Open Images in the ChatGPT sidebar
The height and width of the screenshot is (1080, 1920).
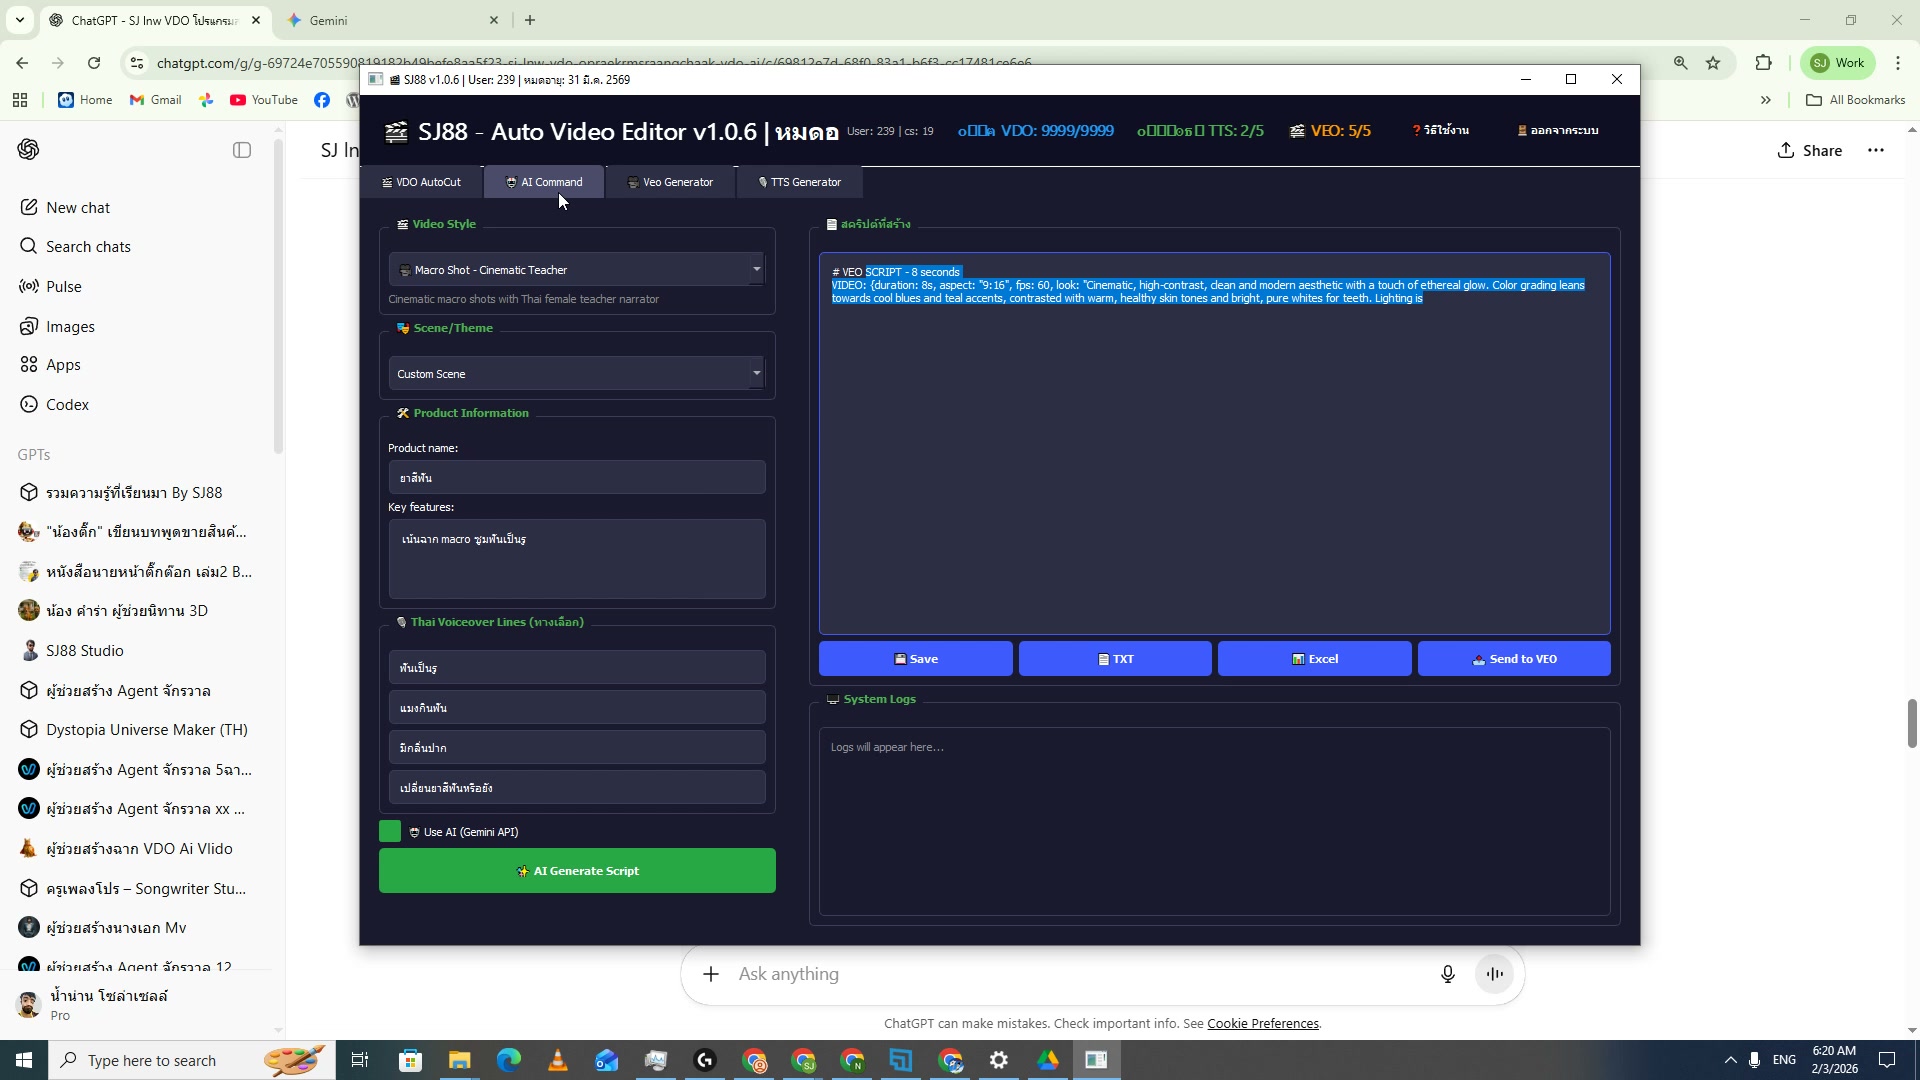pyautogui.click(x=69, y=325)
